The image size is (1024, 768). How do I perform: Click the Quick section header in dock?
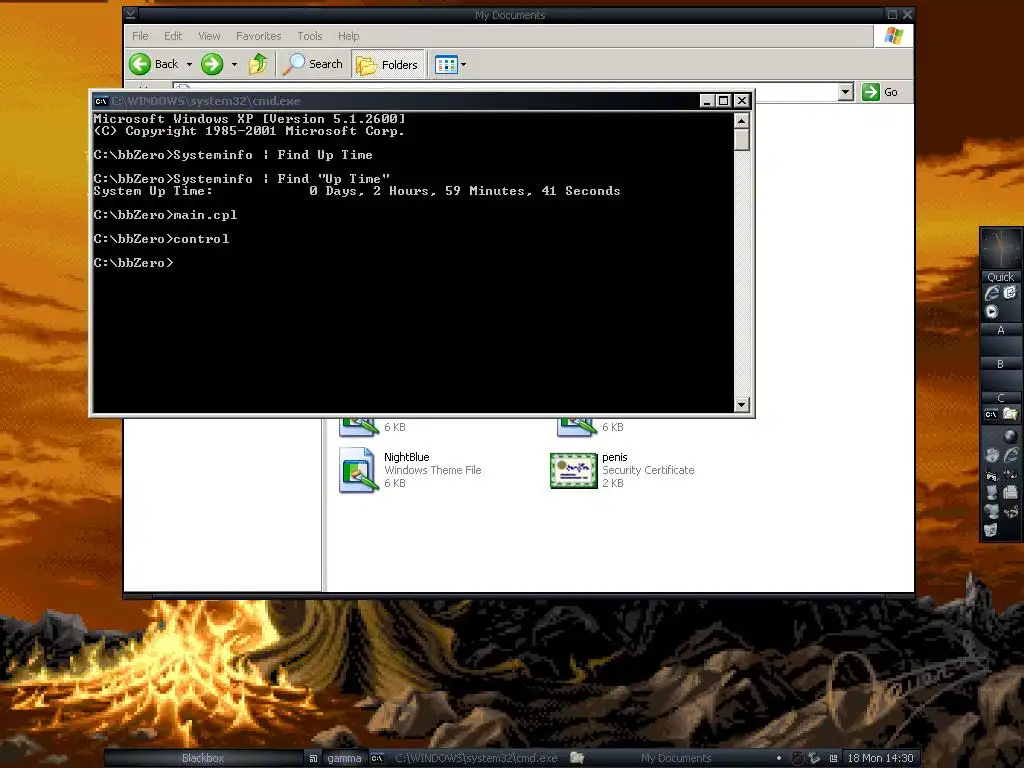tap(1000, 277)
